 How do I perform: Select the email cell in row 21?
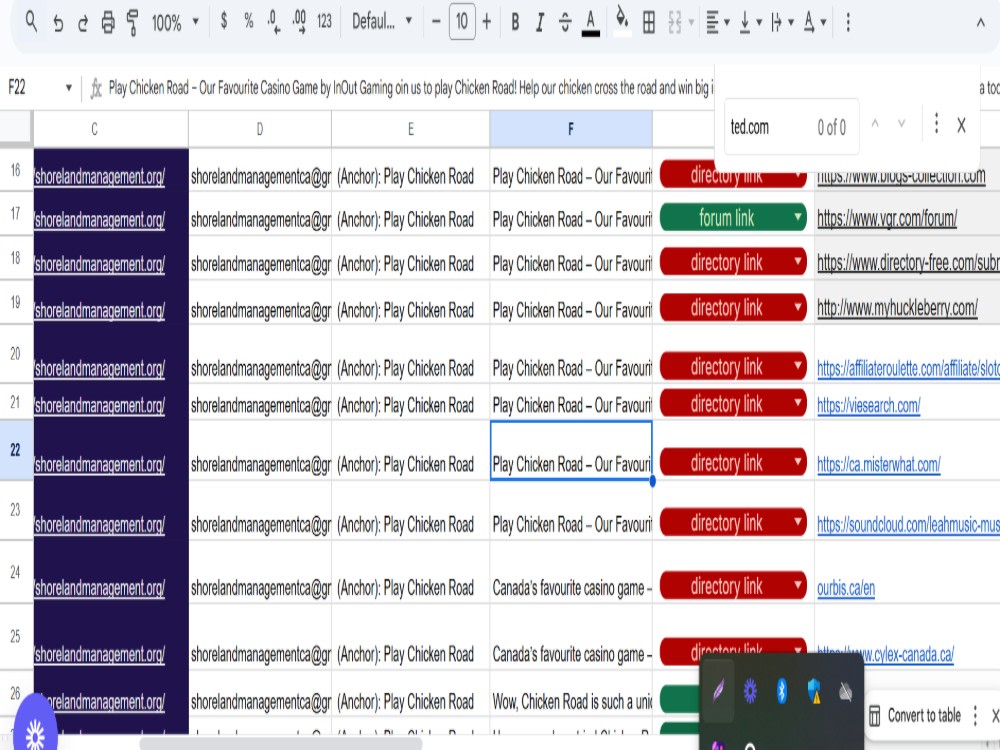click(x=260, y=402)
